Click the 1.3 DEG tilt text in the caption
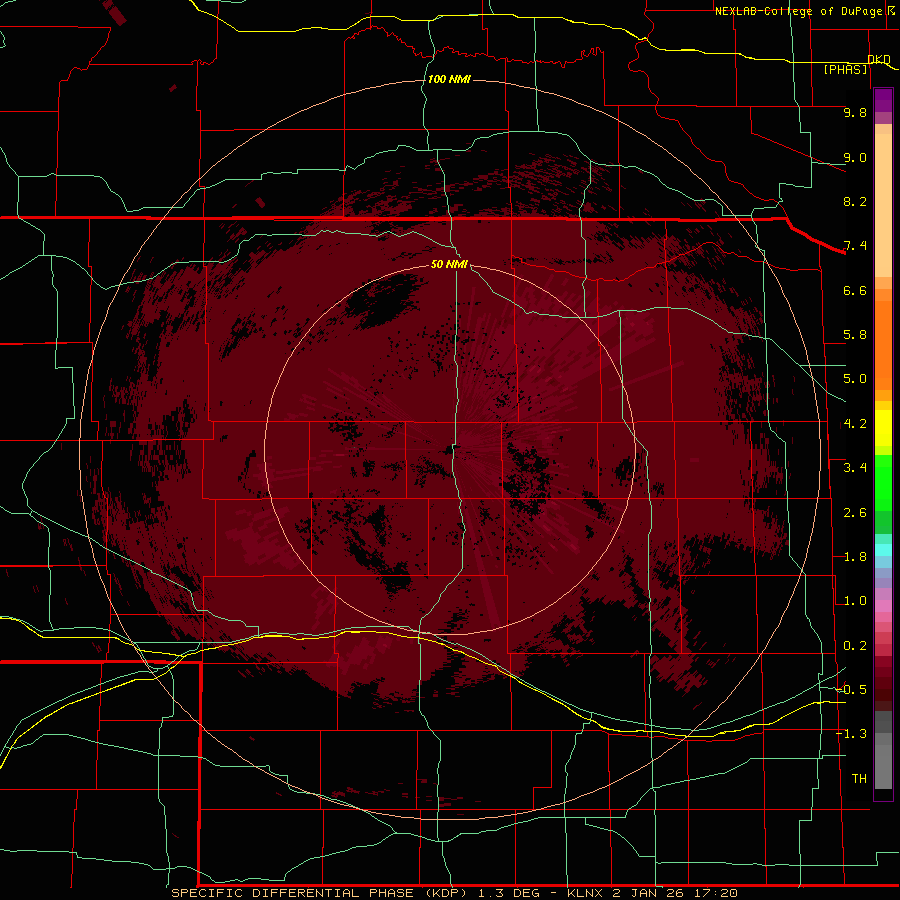Screen dimensions: 900x900 509,893
